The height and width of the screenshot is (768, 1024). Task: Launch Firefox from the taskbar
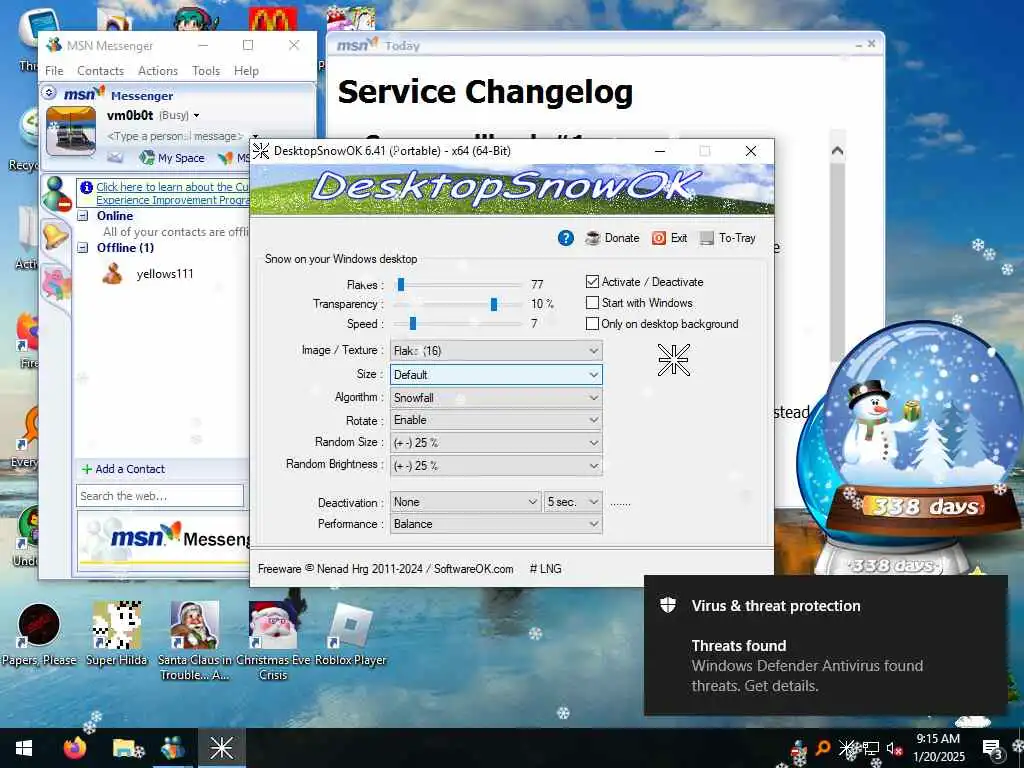75,748
